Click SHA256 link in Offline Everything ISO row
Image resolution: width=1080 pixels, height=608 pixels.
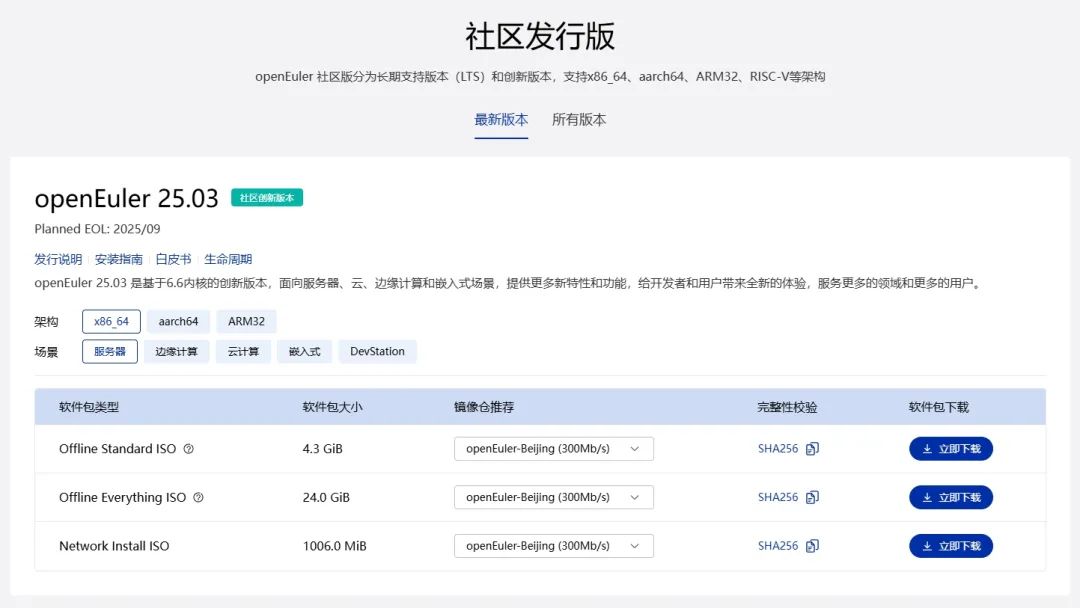pyautogui.click(x=778, y=497)
